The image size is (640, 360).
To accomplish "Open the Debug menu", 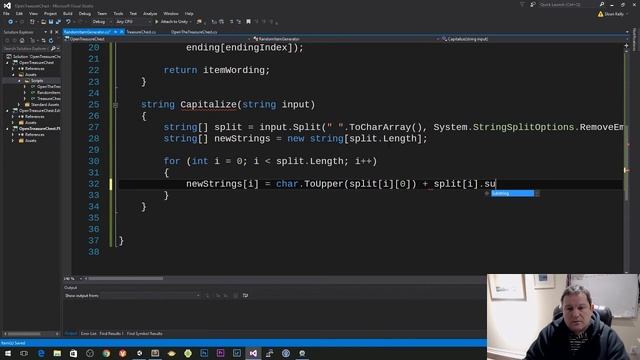I will pos(84,13).
